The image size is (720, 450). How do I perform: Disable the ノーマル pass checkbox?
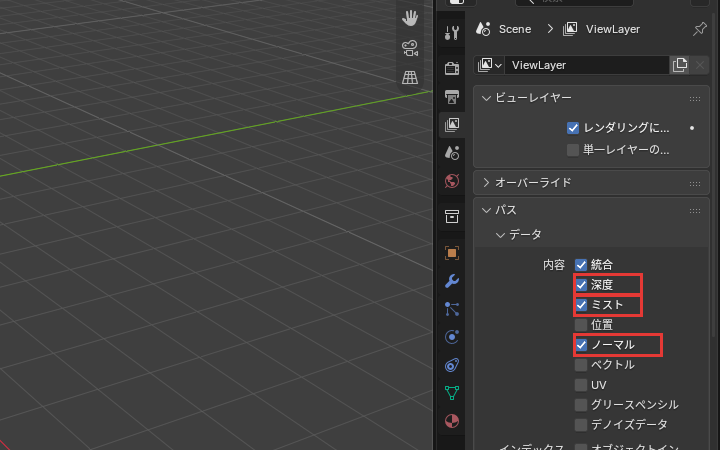(581, 345)
